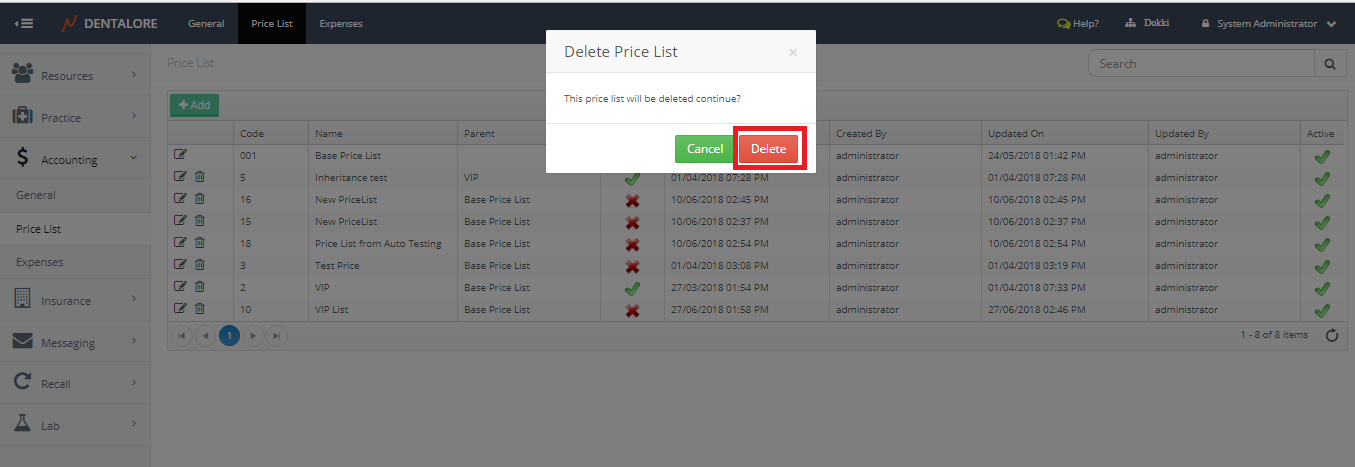This screenshot has width=1355, height=467.
Task: Click the Search input field
Action: (x=1200, y=64)
